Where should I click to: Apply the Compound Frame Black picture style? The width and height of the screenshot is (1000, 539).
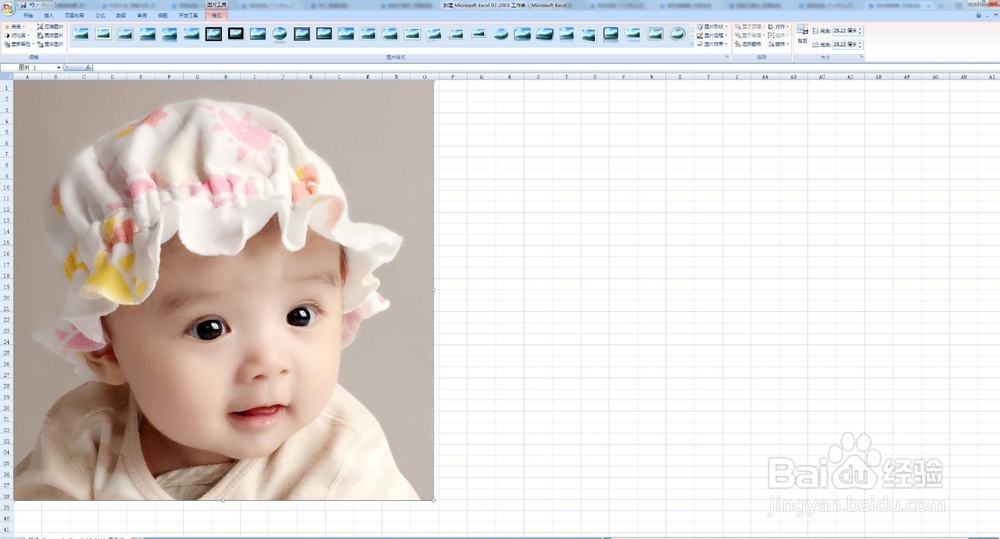click(x=302, y=34)
